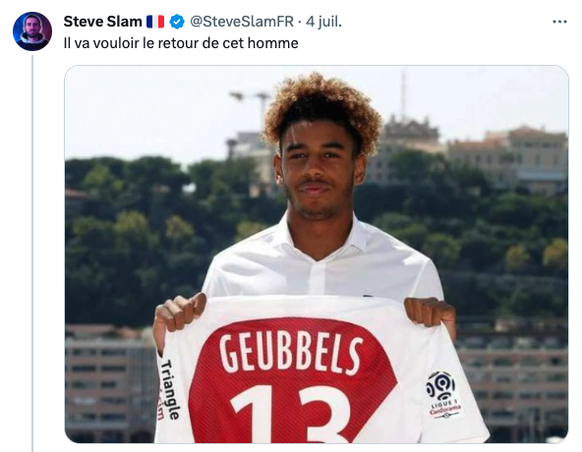582x452 pixels.
Task: Open the three-dot more options menu
Action: 559,22
